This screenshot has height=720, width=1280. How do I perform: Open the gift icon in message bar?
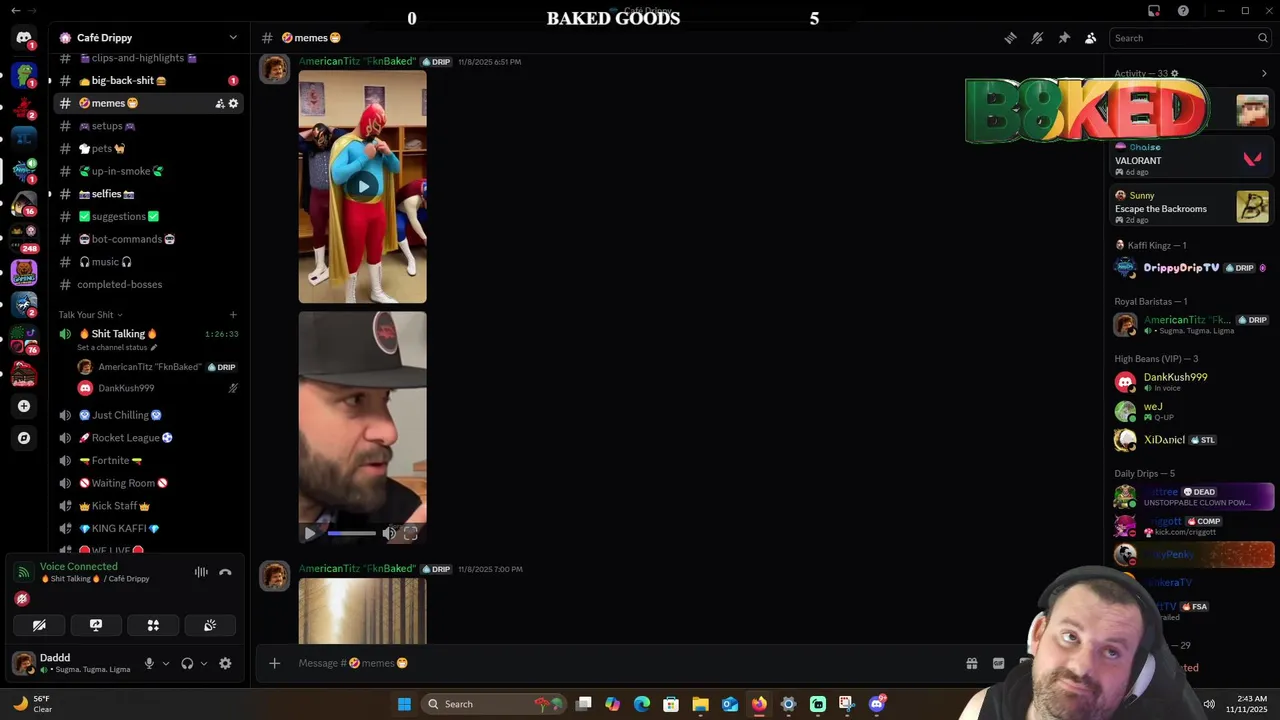coord(971,663)
